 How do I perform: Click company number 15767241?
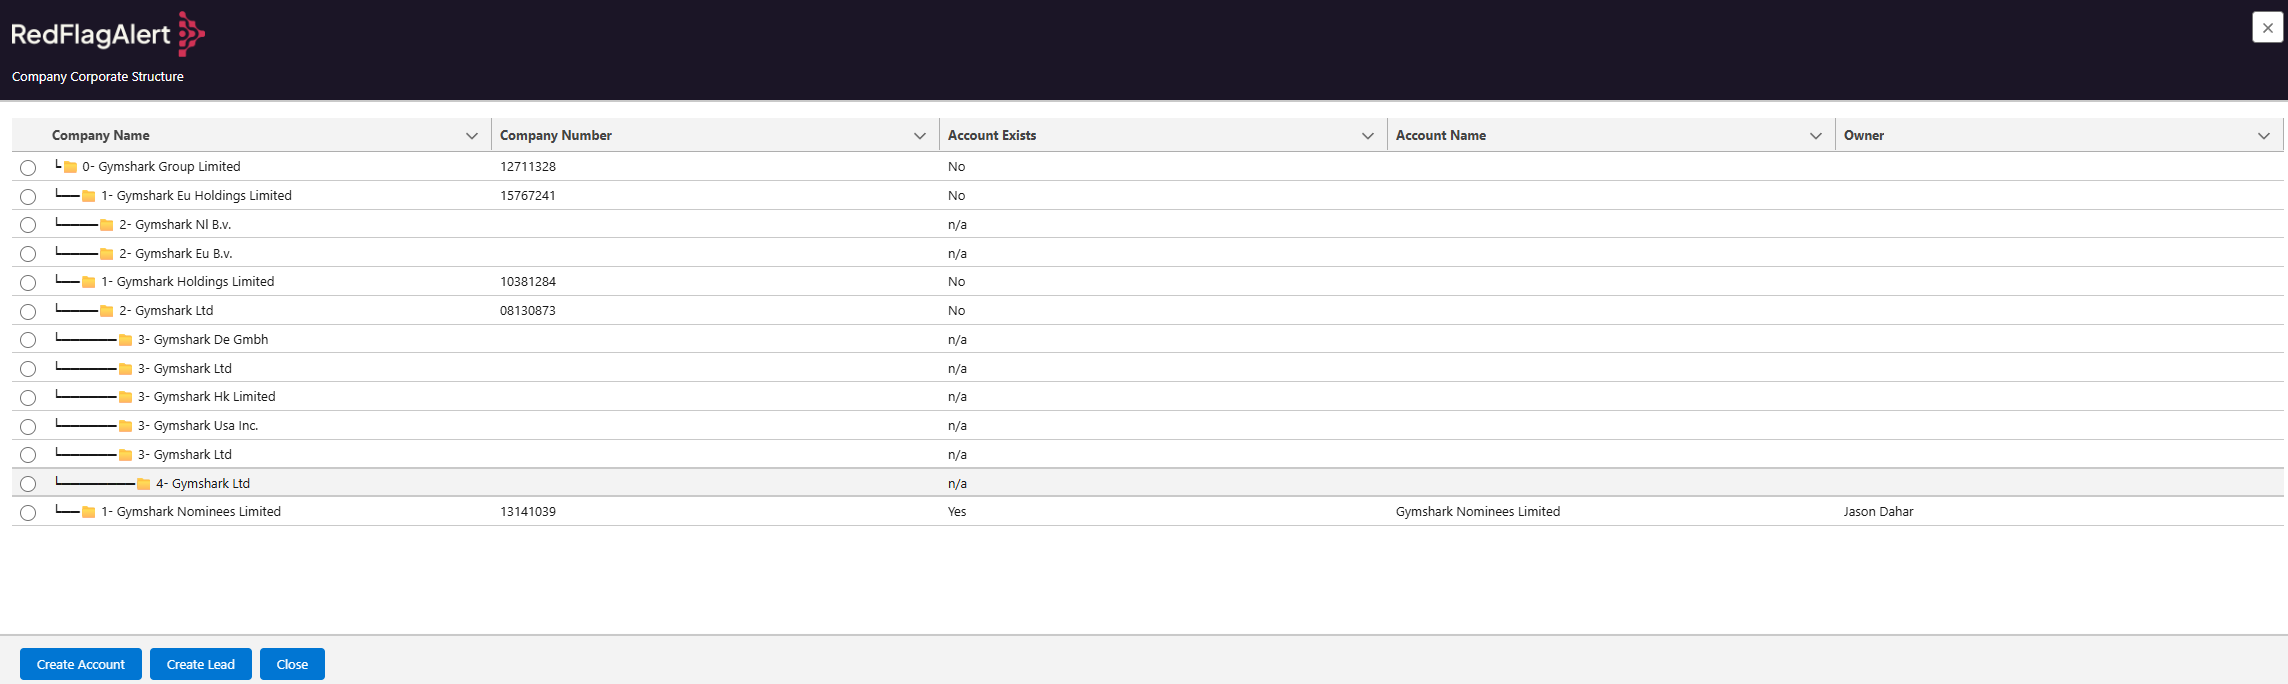pos(528,196)
